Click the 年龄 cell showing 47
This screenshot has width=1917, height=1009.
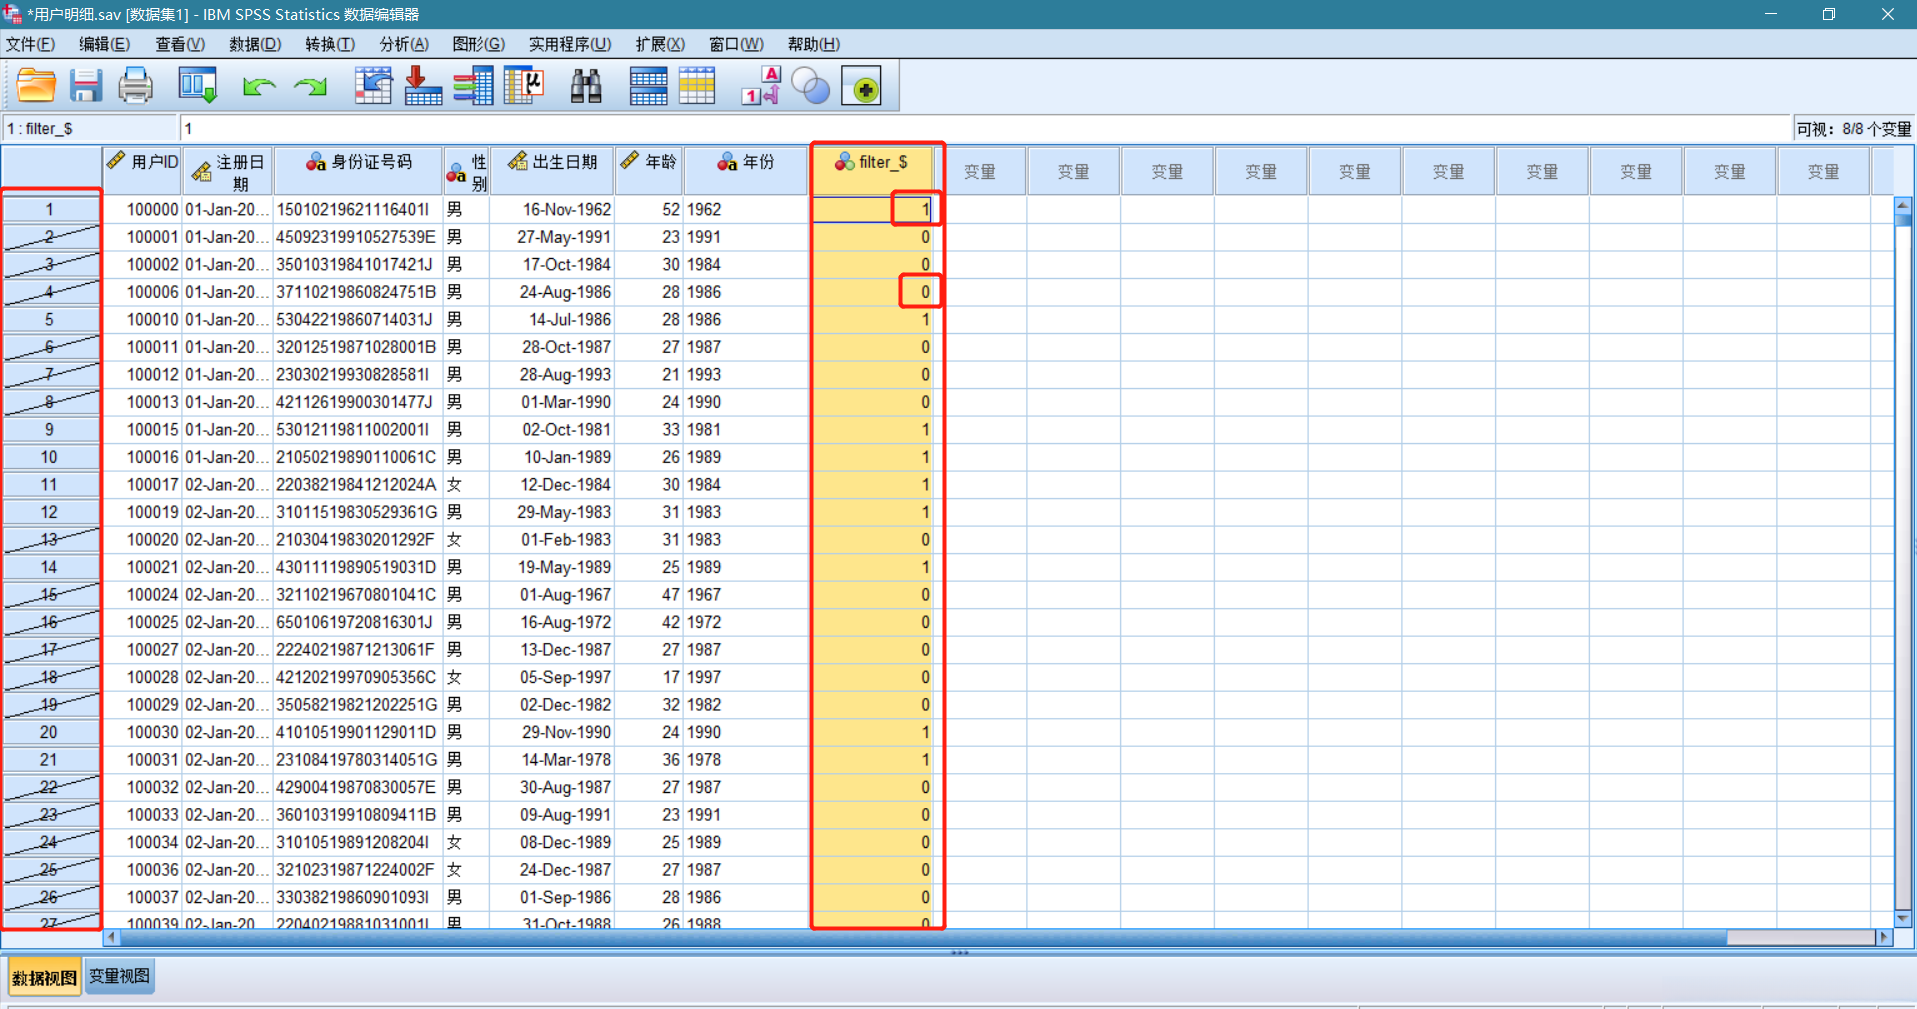point(649,595)
